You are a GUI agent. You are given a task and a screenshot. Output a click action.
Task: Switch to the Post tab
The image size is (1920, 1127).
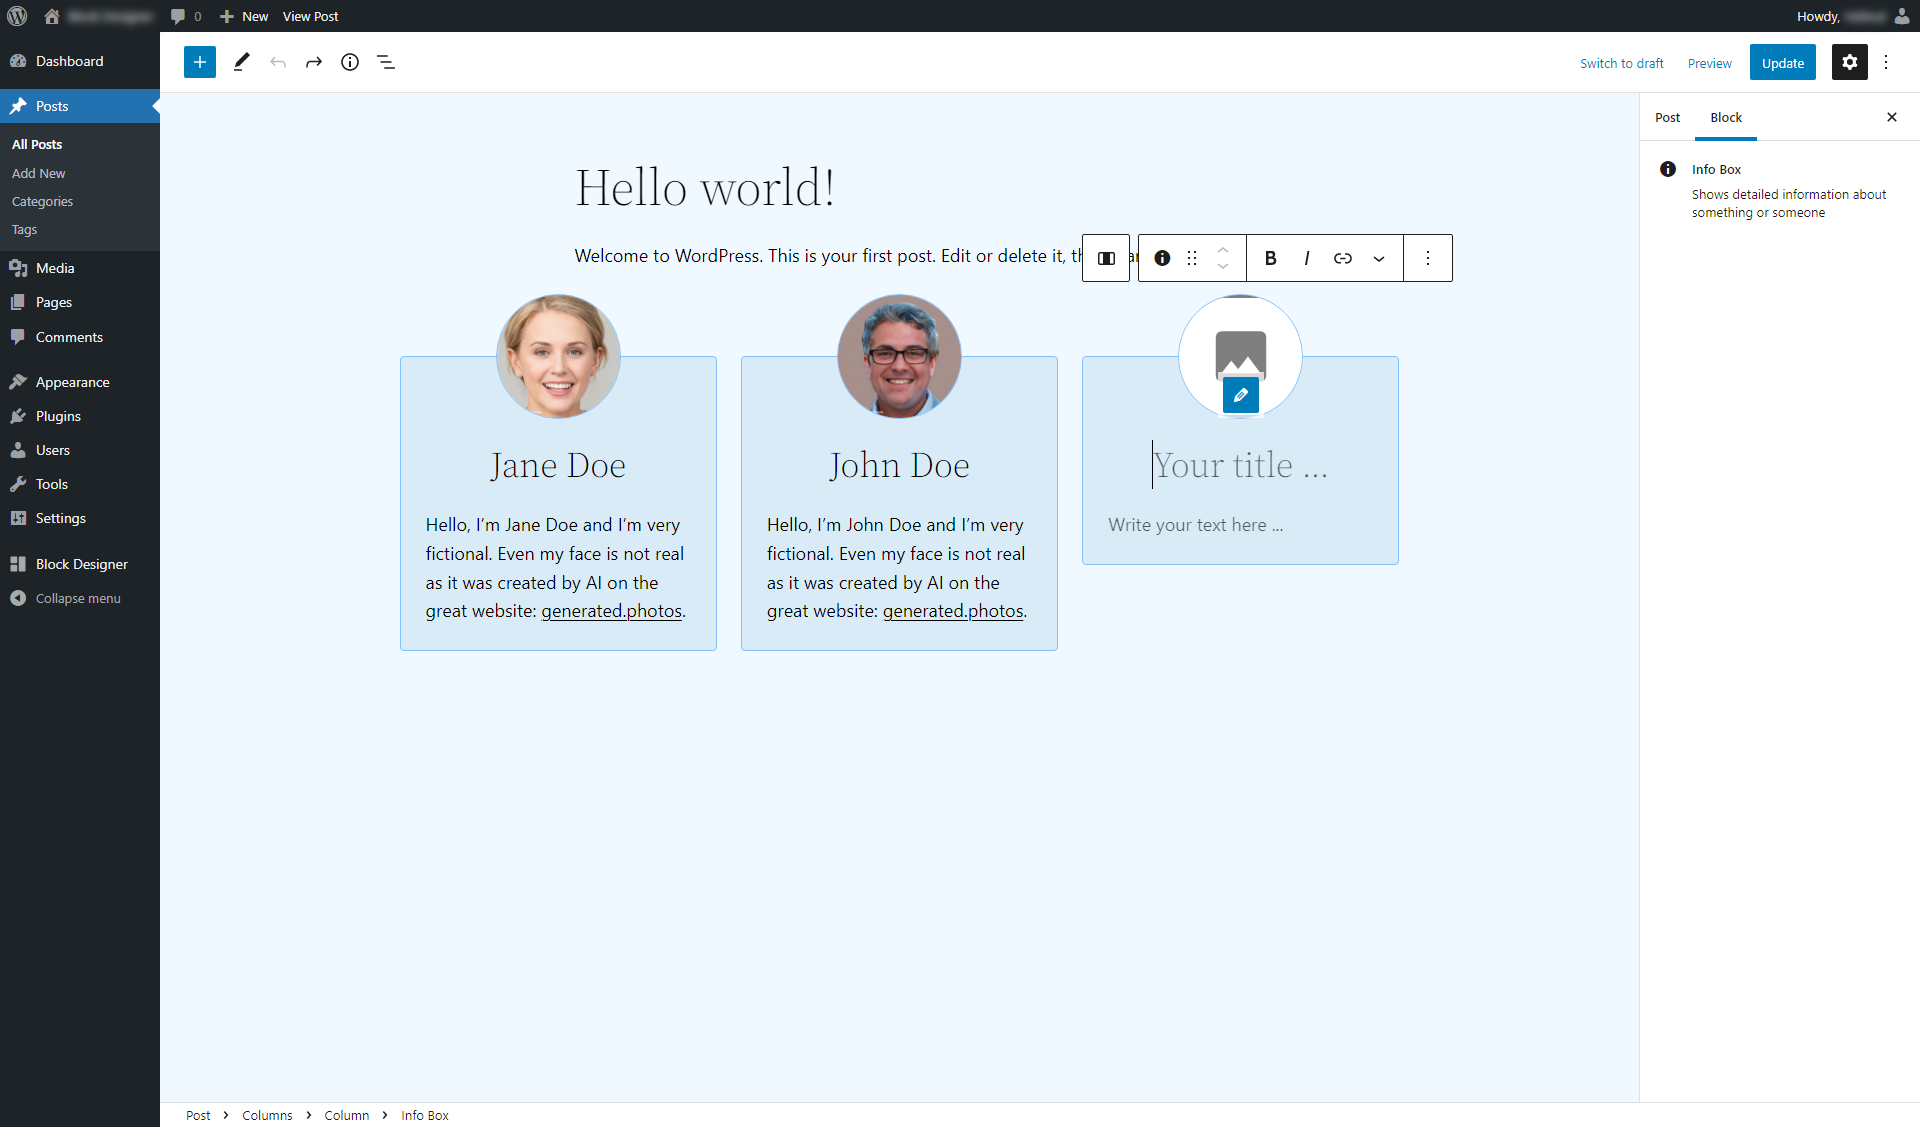tap(1669, 117)
